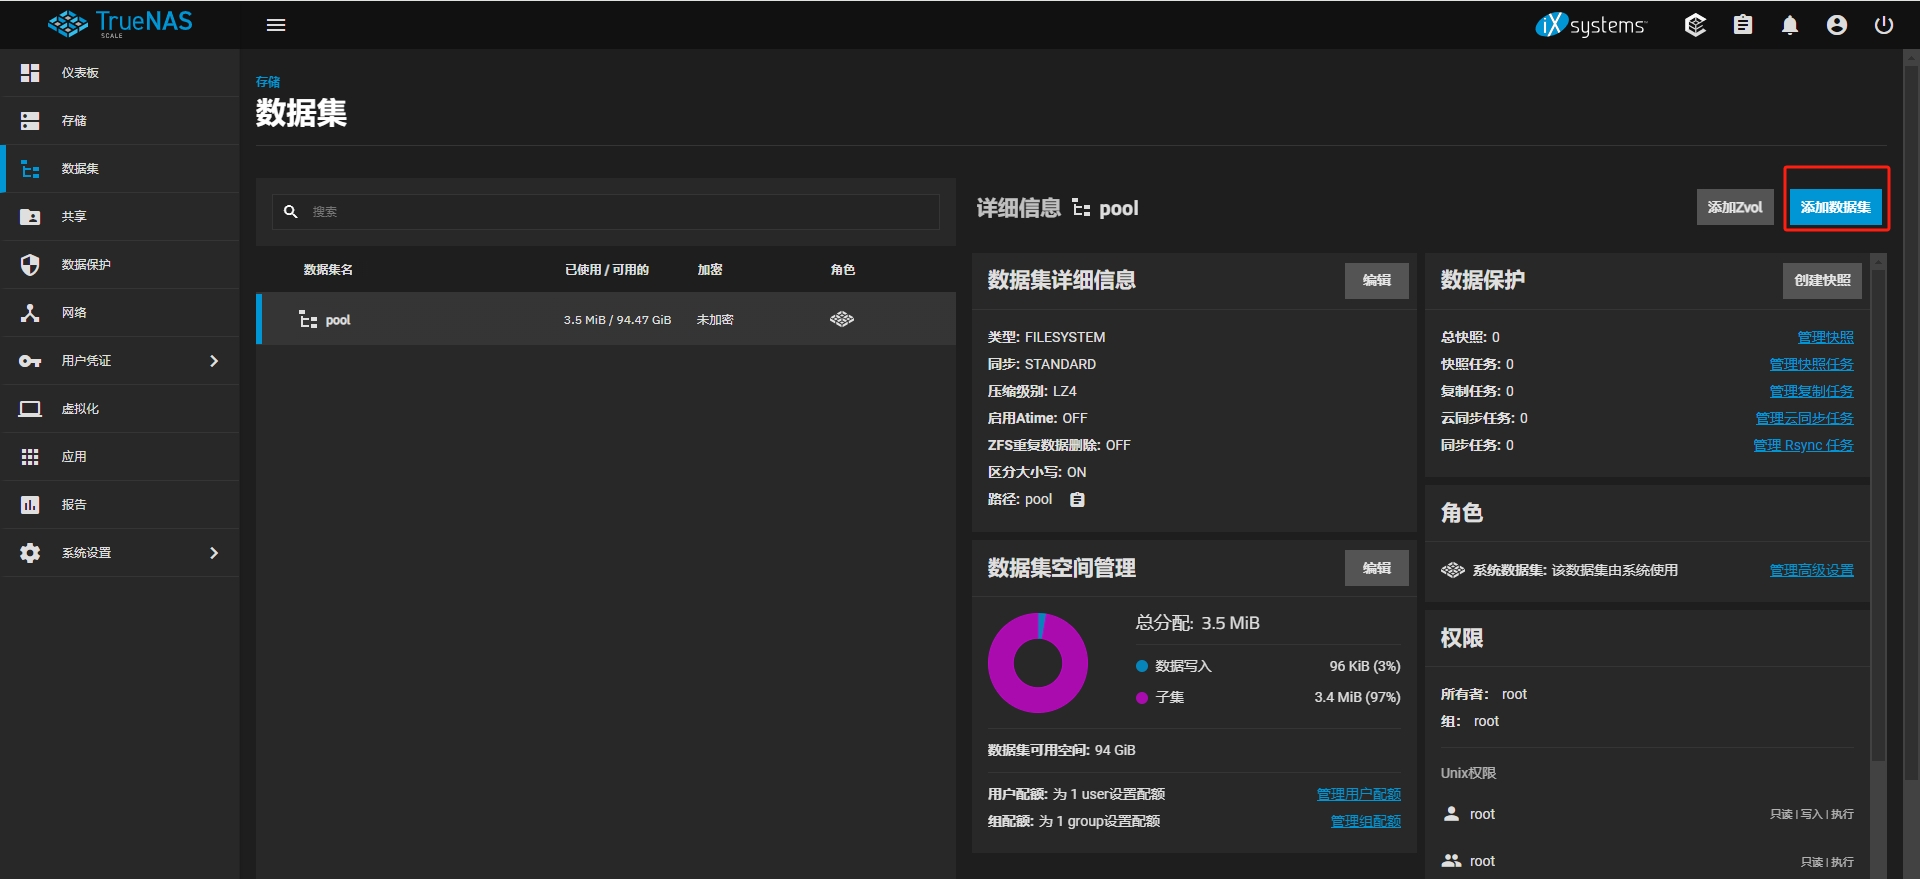Expand the 用户凭证 submenu
Image resolution: width=1920 pixels, height=879 pixels.
[120, 361]
